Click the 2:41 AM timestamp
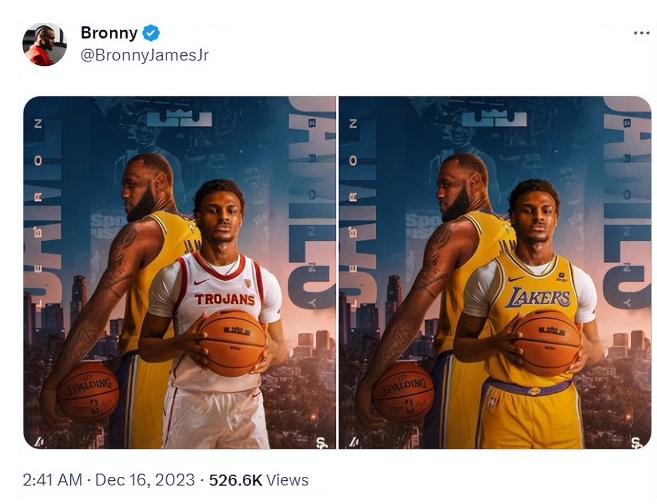 pos(52,480)
